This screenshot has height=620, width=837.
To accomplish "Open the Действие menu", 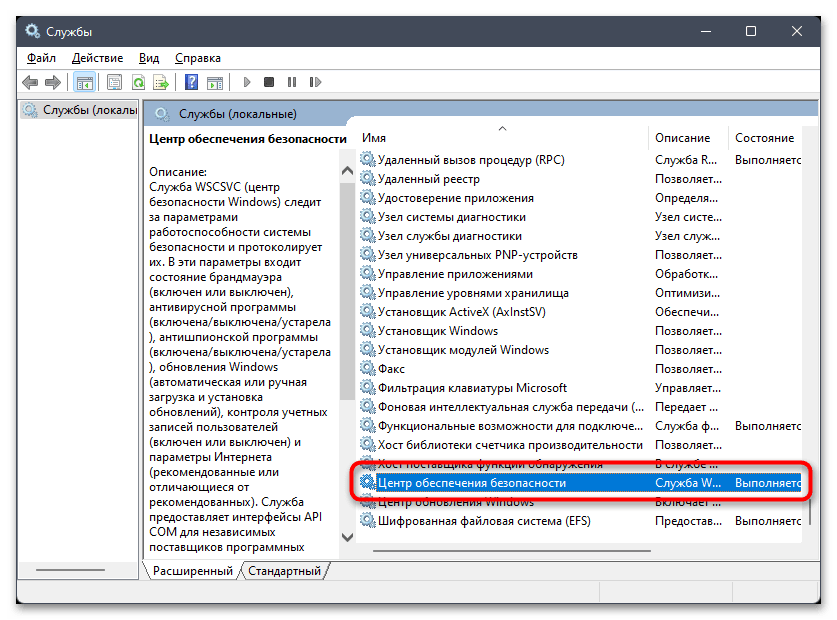I will click(x=98, y=58).
